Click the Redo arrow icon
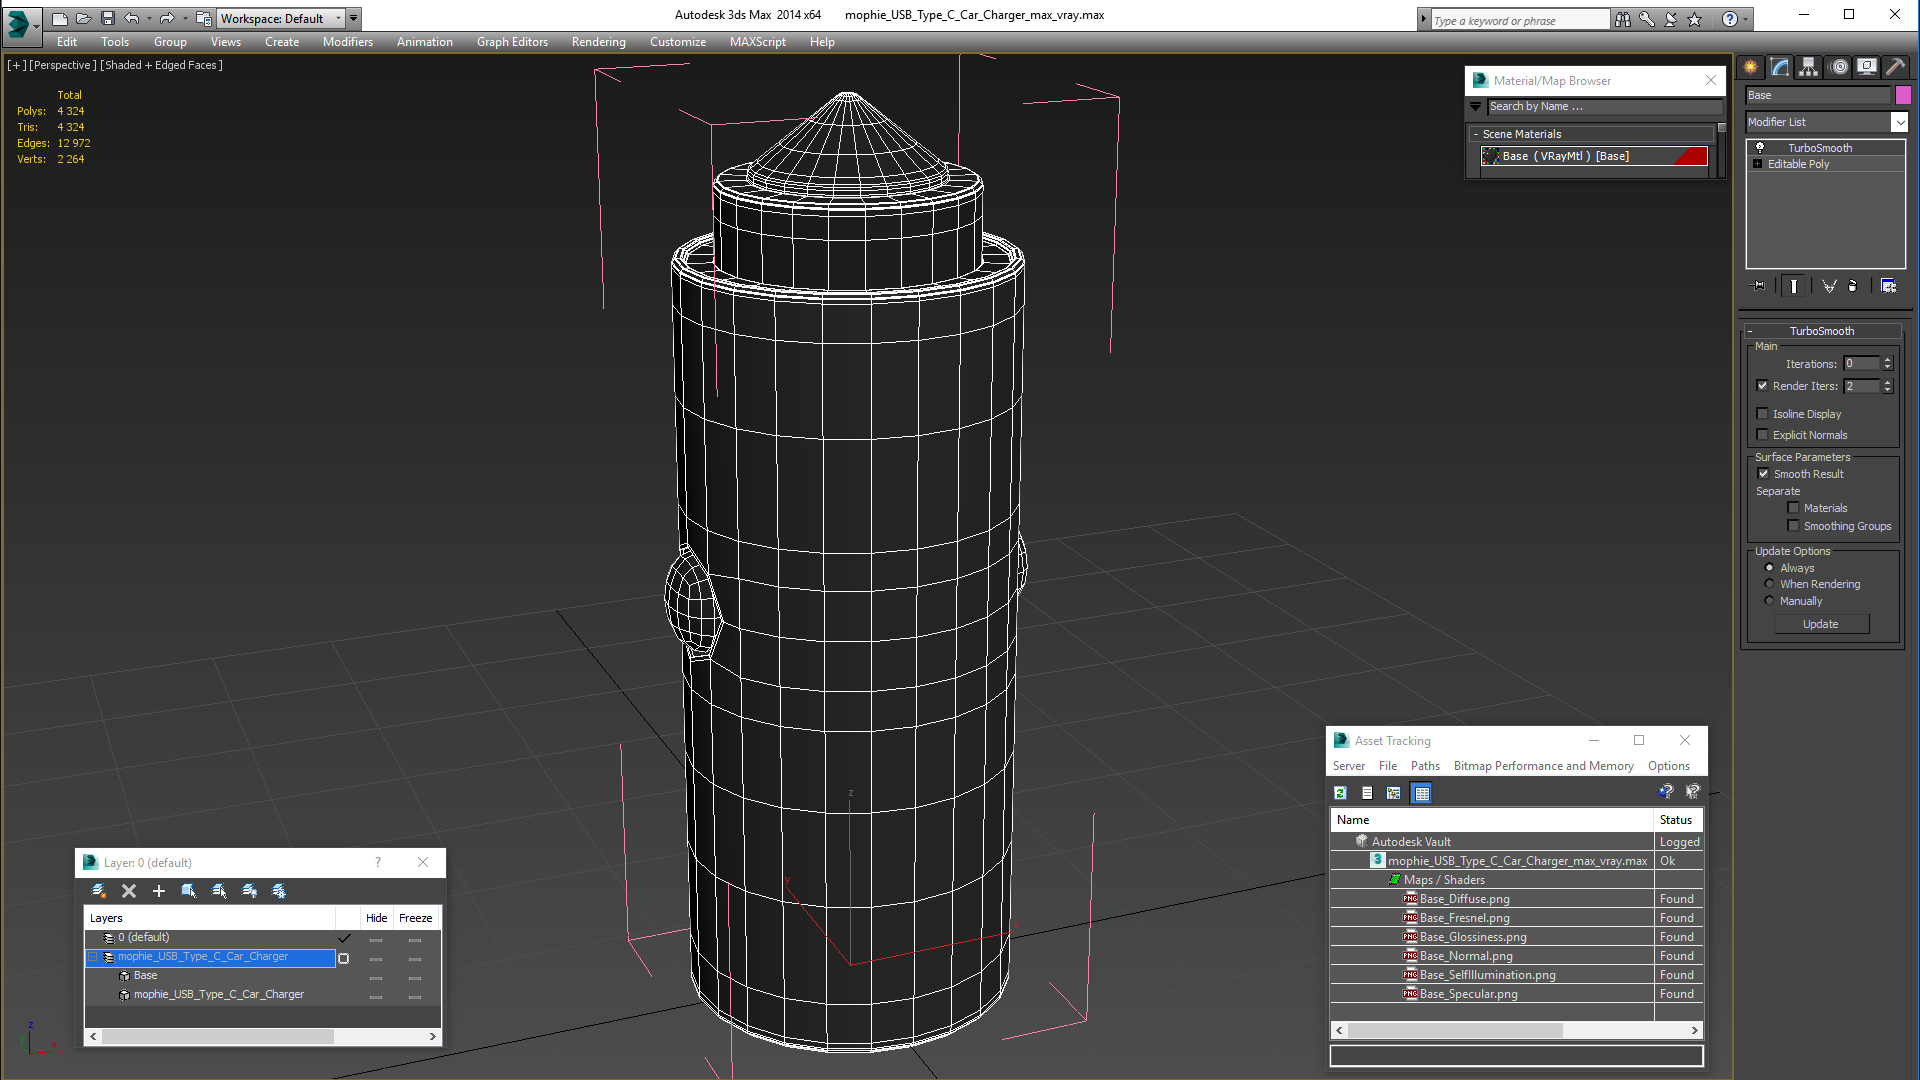Image resolution: width=1920 pixels, height=1080 pixels. (x=167, y=18)
